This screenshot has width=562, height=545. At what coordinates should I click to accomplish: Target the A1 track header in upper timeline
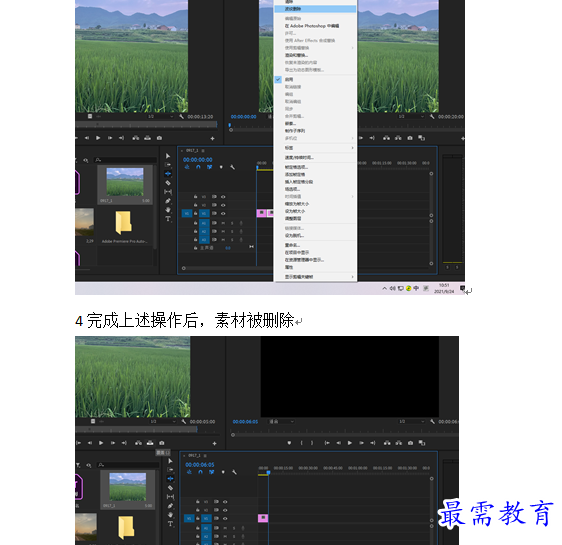point(204,223)
